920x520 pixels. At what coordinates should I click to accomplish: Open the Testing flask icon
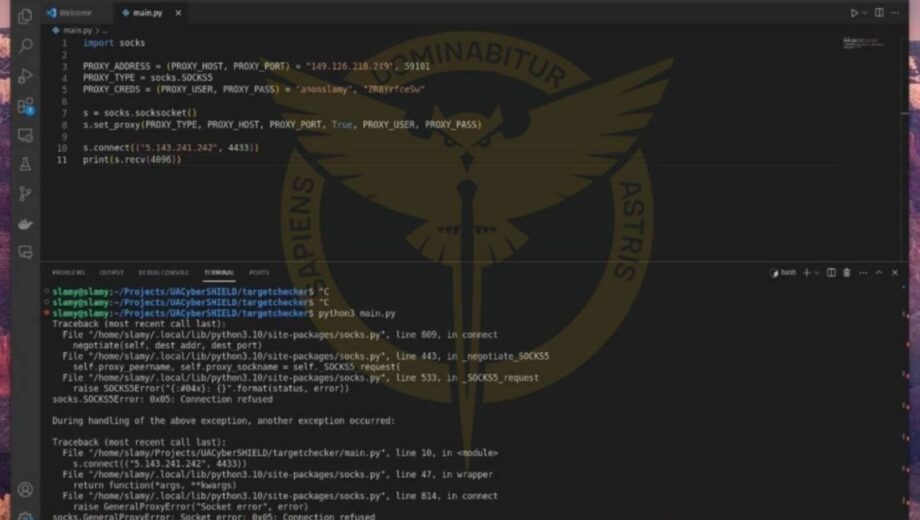pos(25,164)
